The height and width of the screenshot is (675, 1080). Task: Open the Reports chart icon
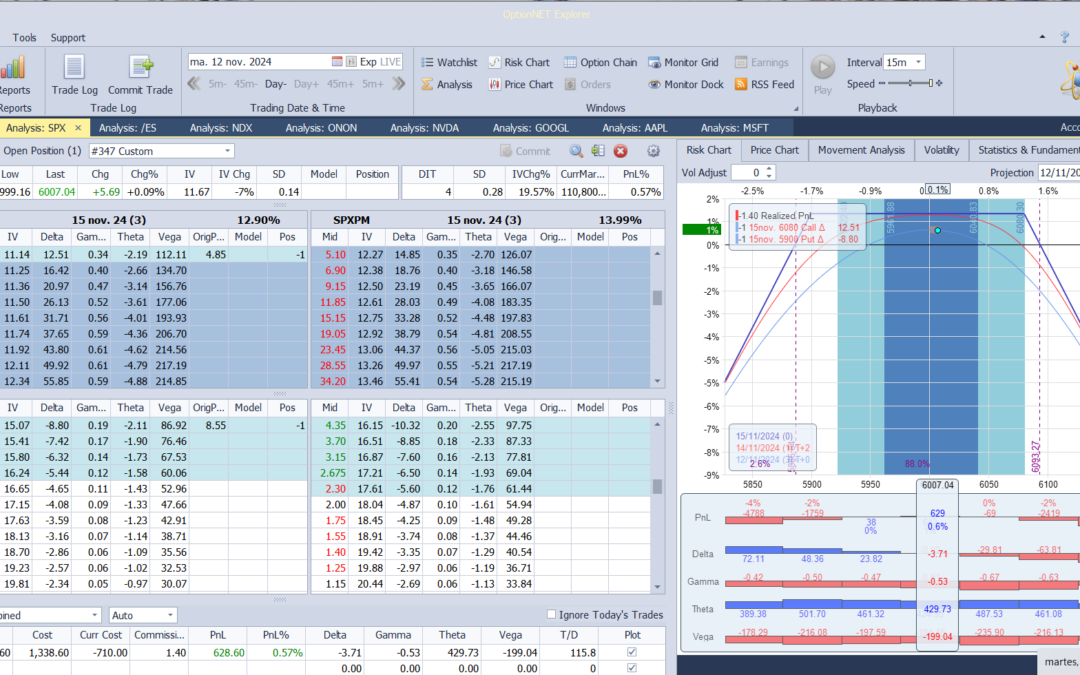click(x=12, y=68)
